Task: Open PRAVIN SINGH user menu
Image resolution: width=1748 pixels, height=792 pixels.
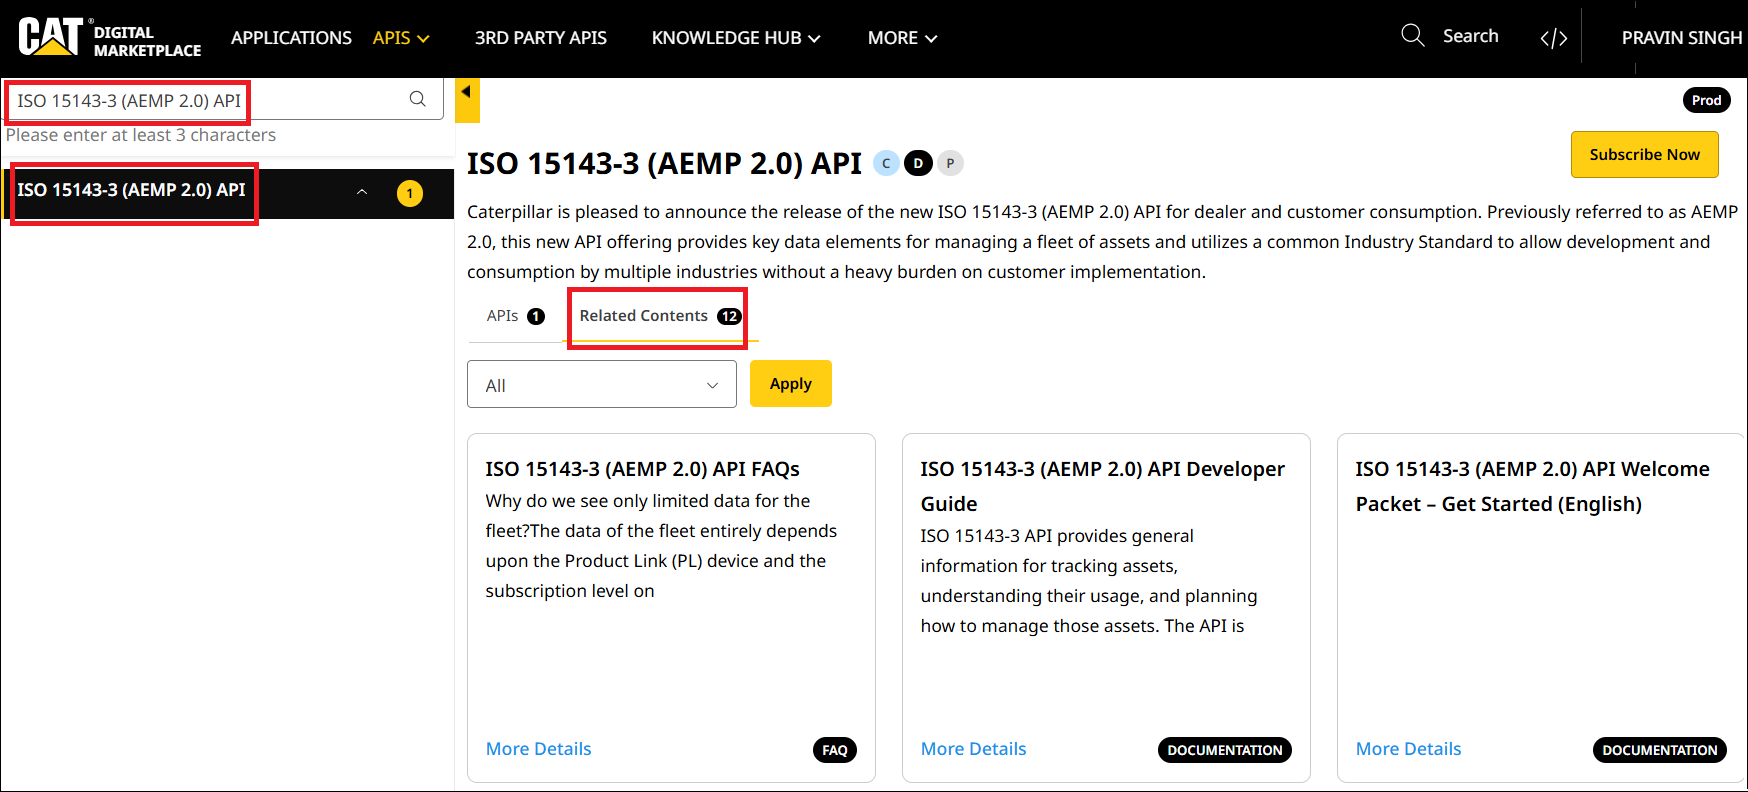Action: (x=1682, y=38)
